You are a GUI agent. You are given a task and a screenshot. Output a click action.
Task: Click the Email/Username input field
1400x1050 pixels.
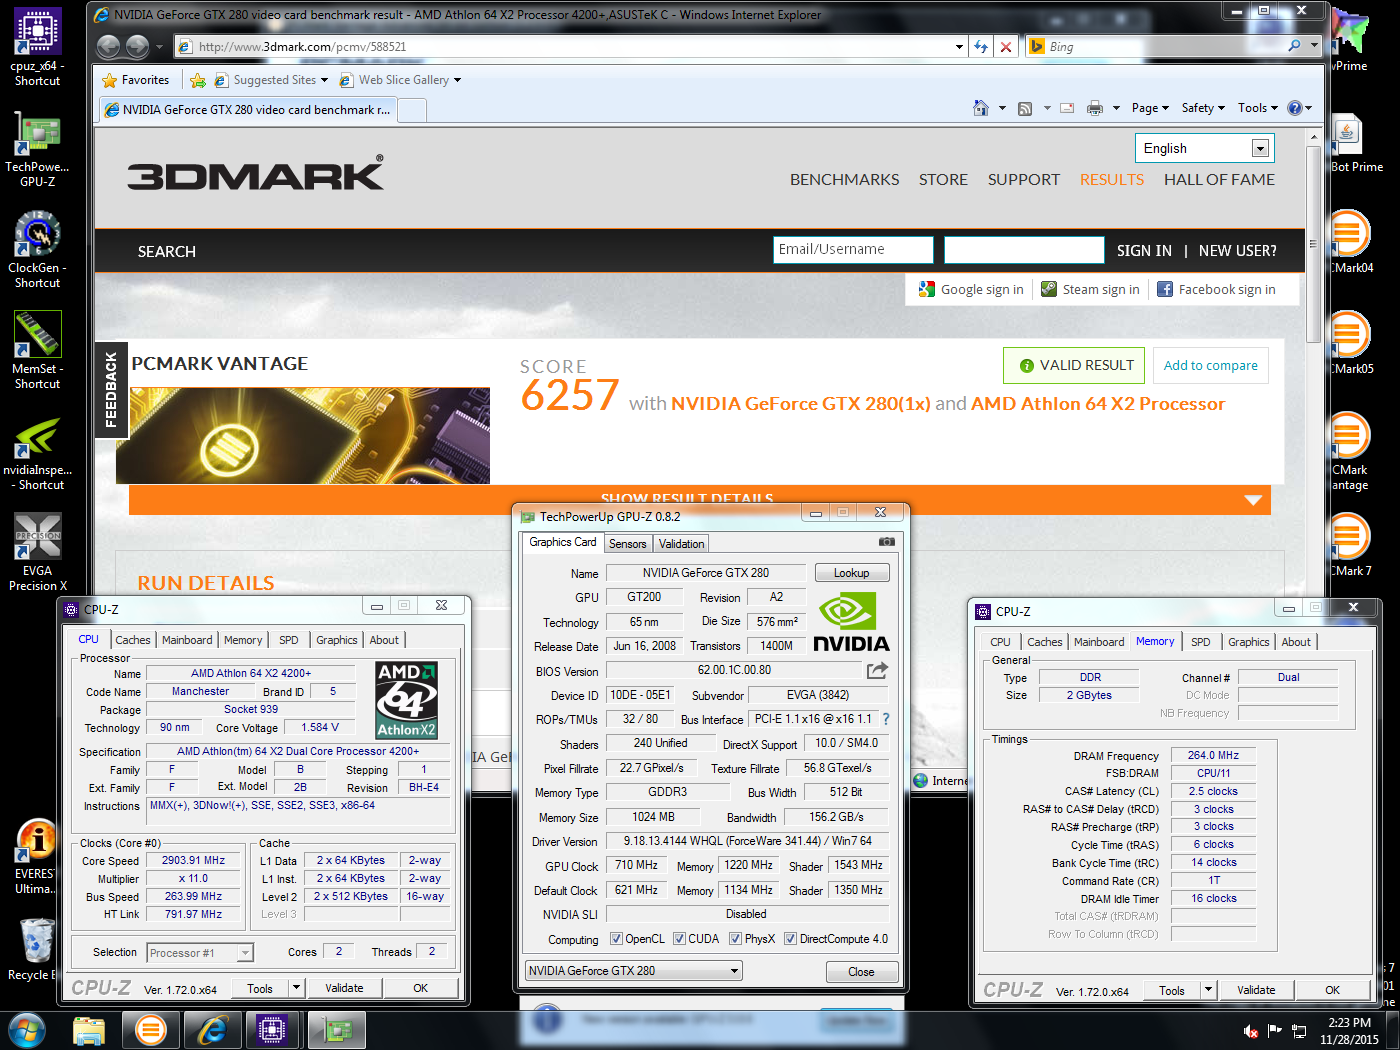(x=853, y=250)
